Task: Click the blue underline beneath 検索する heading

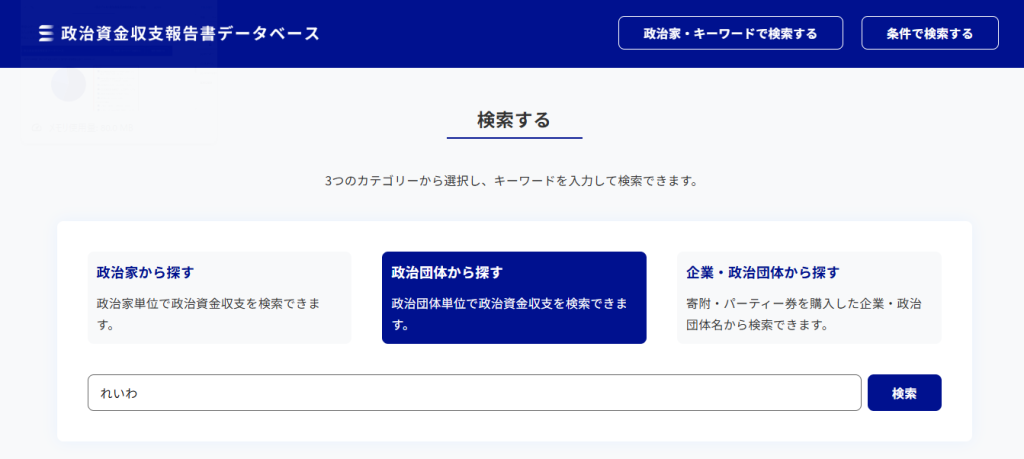Action: pos(514,138)
